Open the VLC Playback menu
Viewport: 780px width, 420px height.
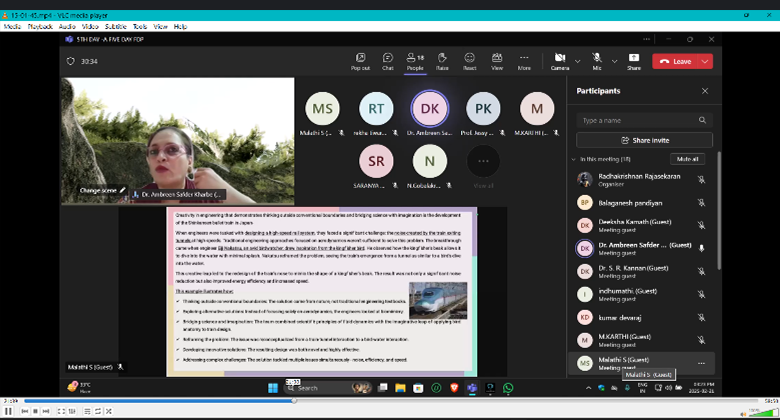click(40, 27)
